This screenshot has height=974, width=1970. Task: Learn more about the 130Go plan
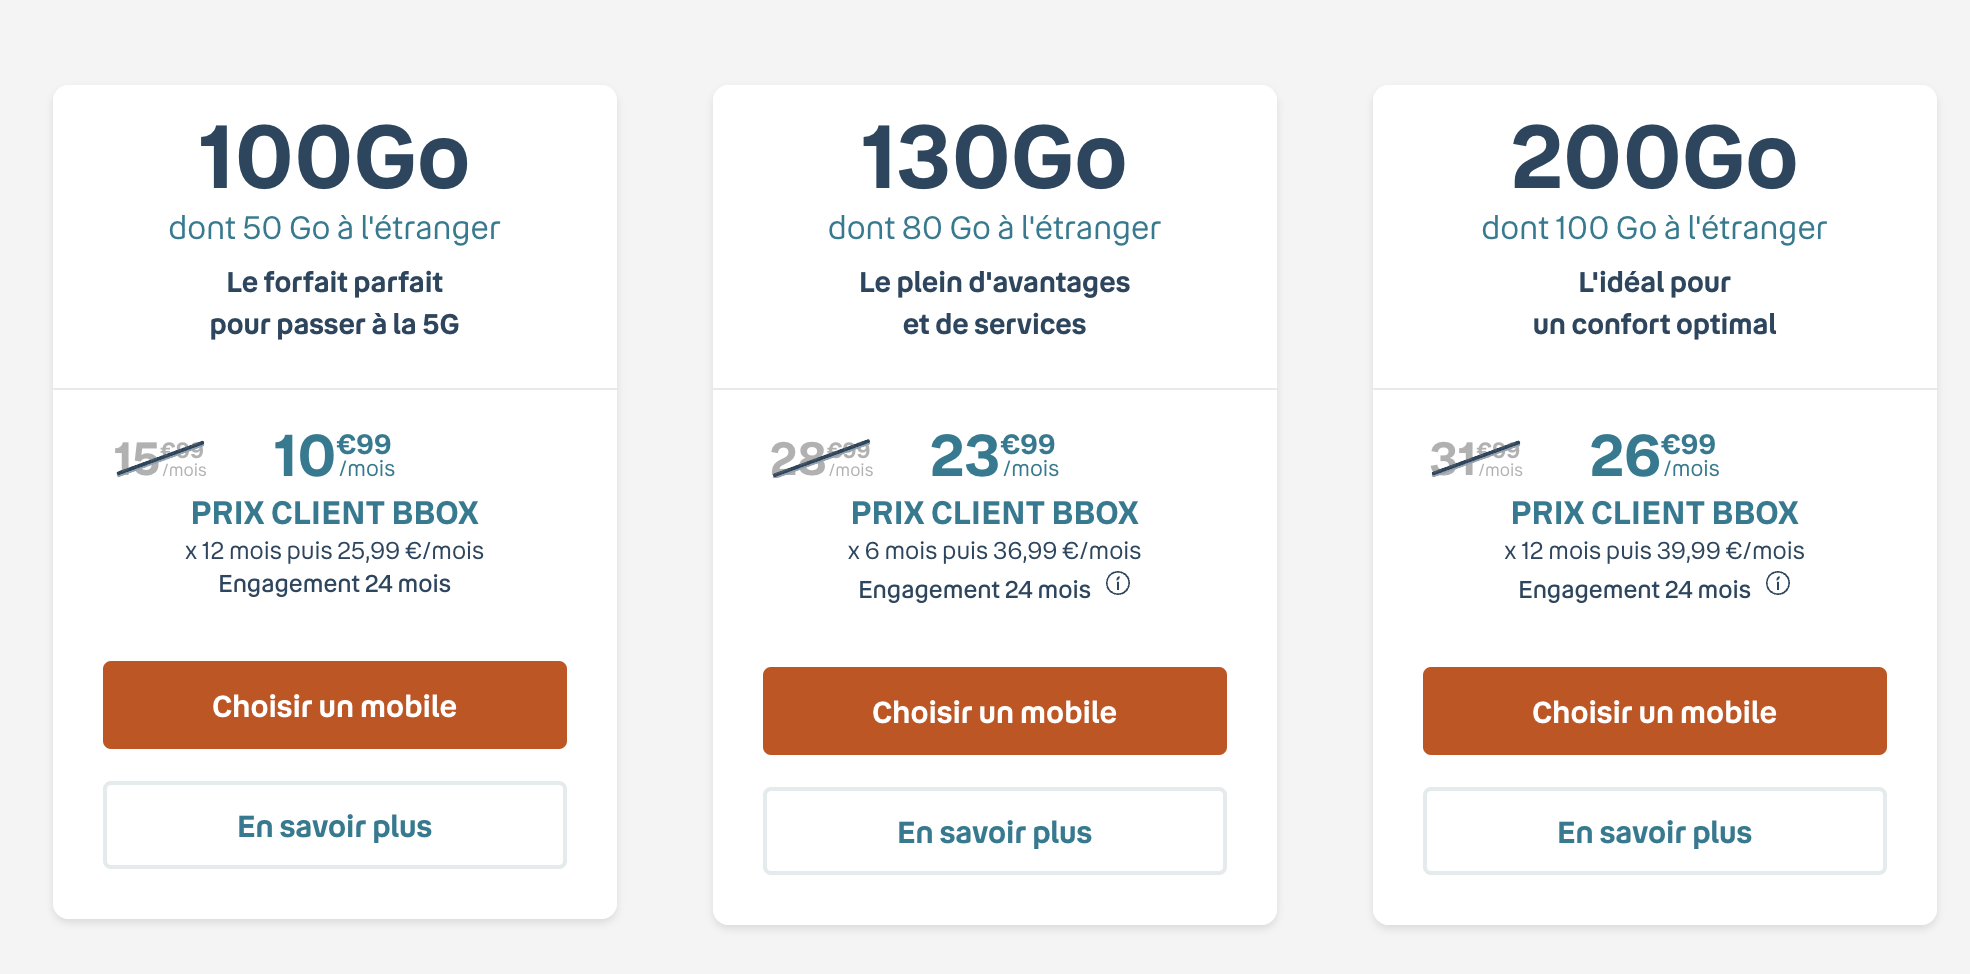[995, 831]
